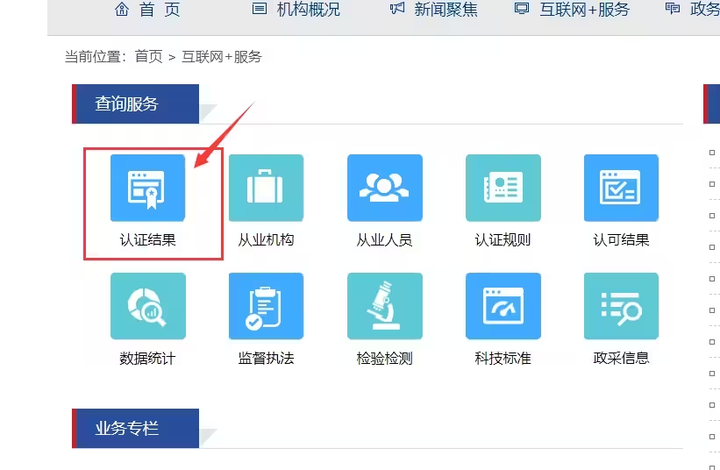Click the 从业机构 briefcase icon
This screenshot has height=470, width=720.
266,188
